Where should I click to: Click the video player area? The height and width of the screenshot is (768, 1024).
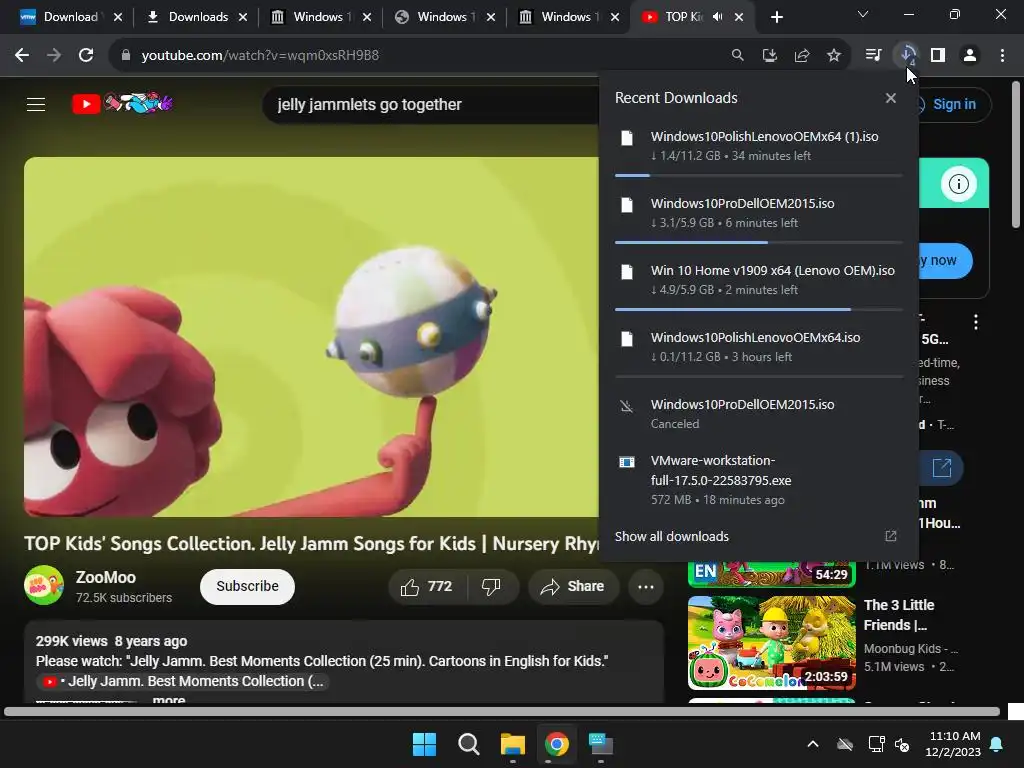[312, 337]
